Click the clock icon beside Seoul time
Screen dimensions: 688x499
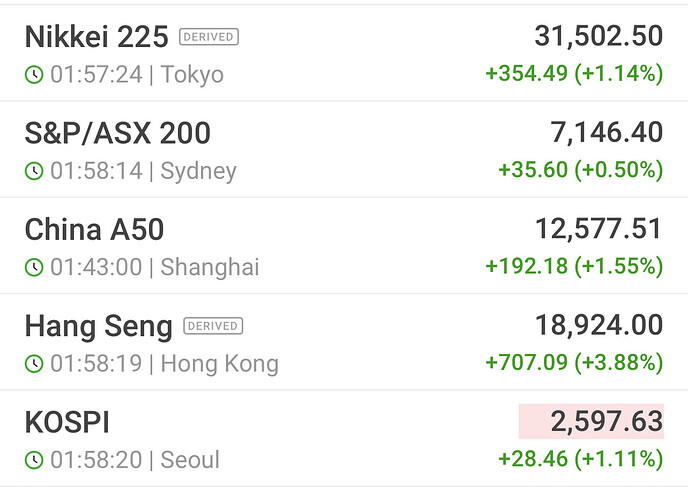coord(35,460)
